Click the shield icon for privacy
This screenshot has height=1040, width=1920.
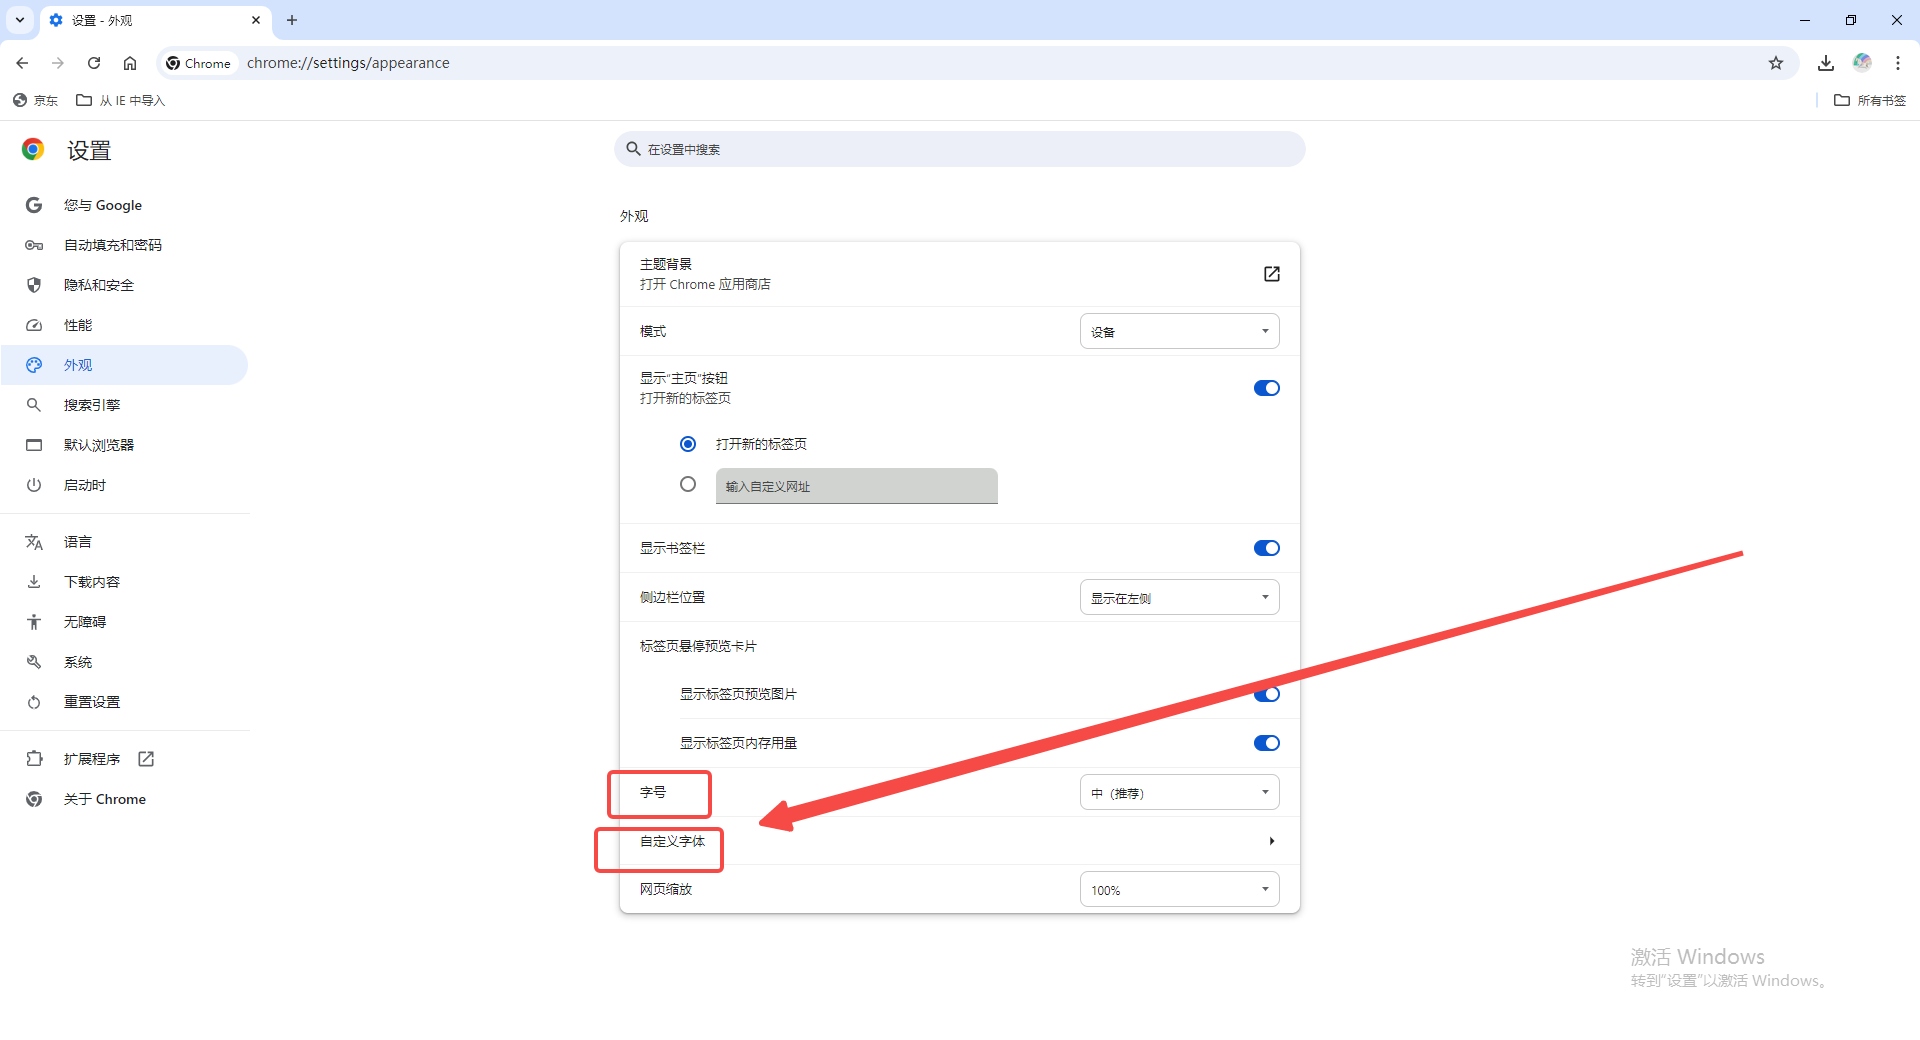pyautogui.click(x=34, y=285)
